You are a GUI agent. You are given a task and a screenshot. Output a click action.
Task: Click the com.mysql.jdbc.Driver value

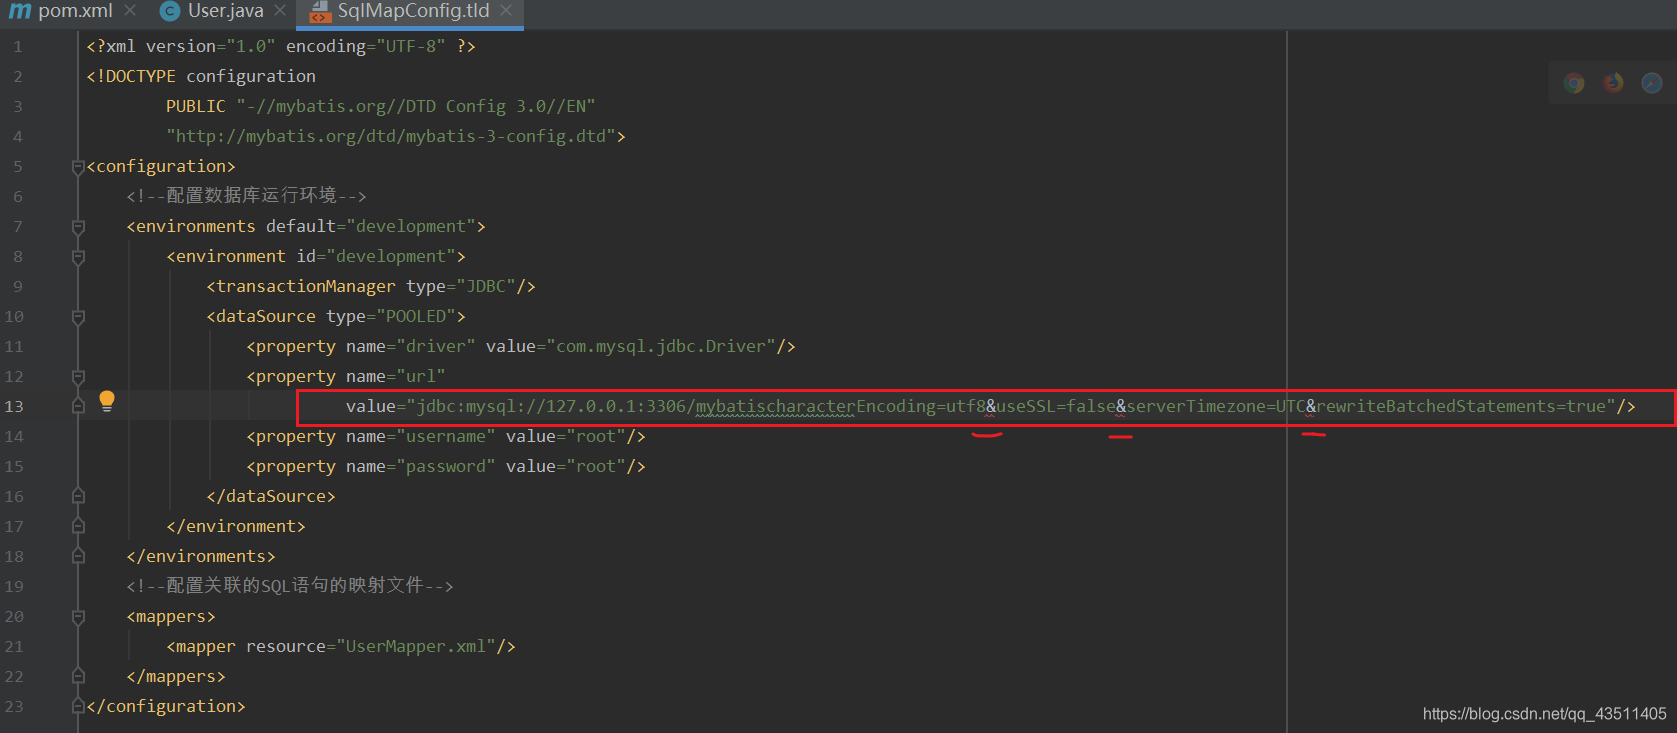point(660,346)
